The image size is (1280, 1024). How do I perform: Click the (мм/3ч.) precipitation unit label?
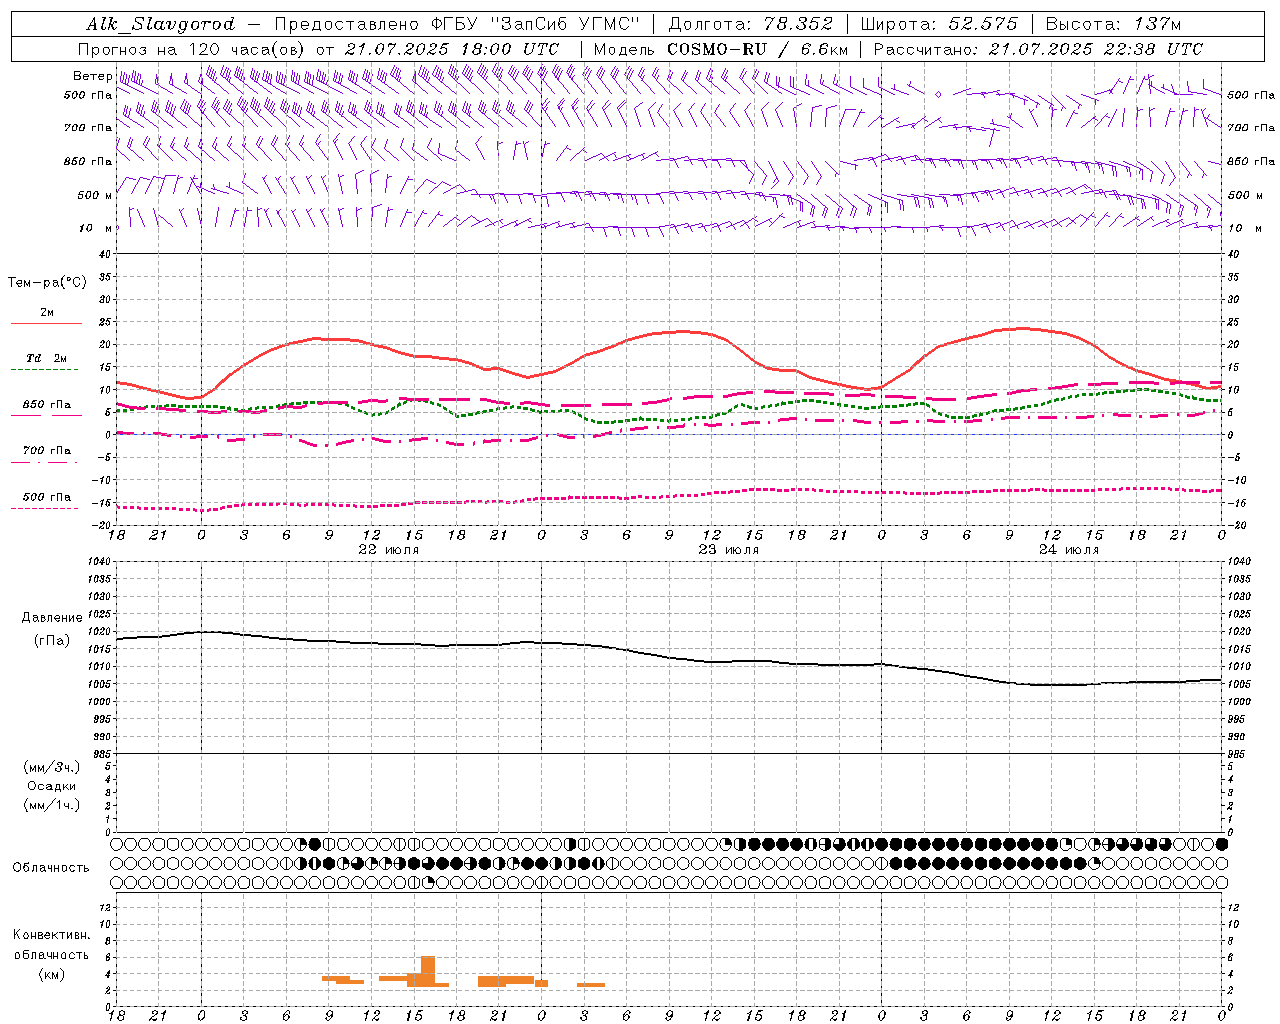[x=51, y=767]
